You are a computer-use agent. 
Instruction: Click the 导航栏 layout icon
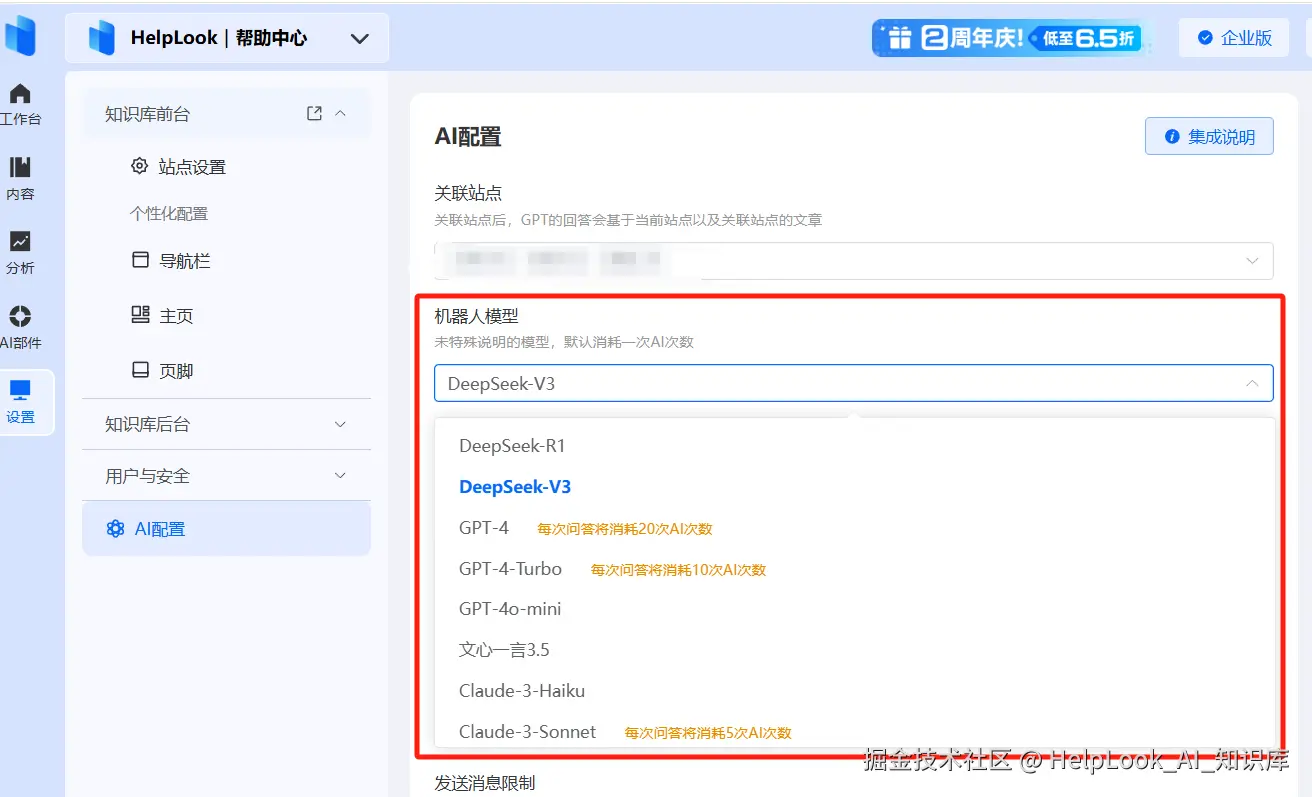tap(140, 260)
